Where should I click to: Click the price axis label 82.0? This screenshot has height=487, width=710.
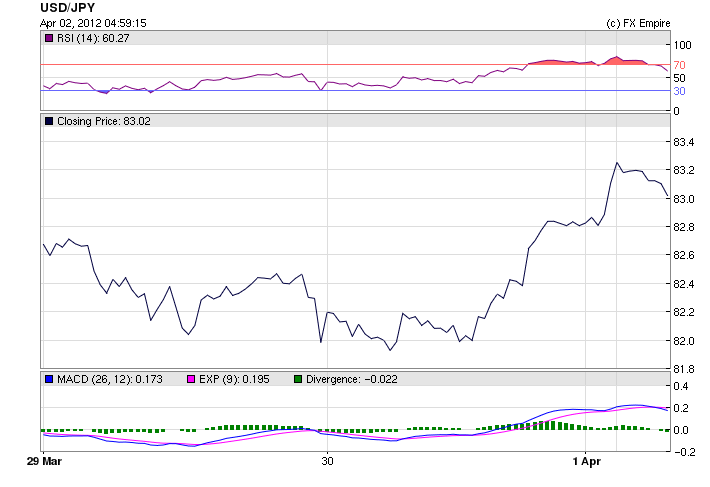click(x=683, y=341)
